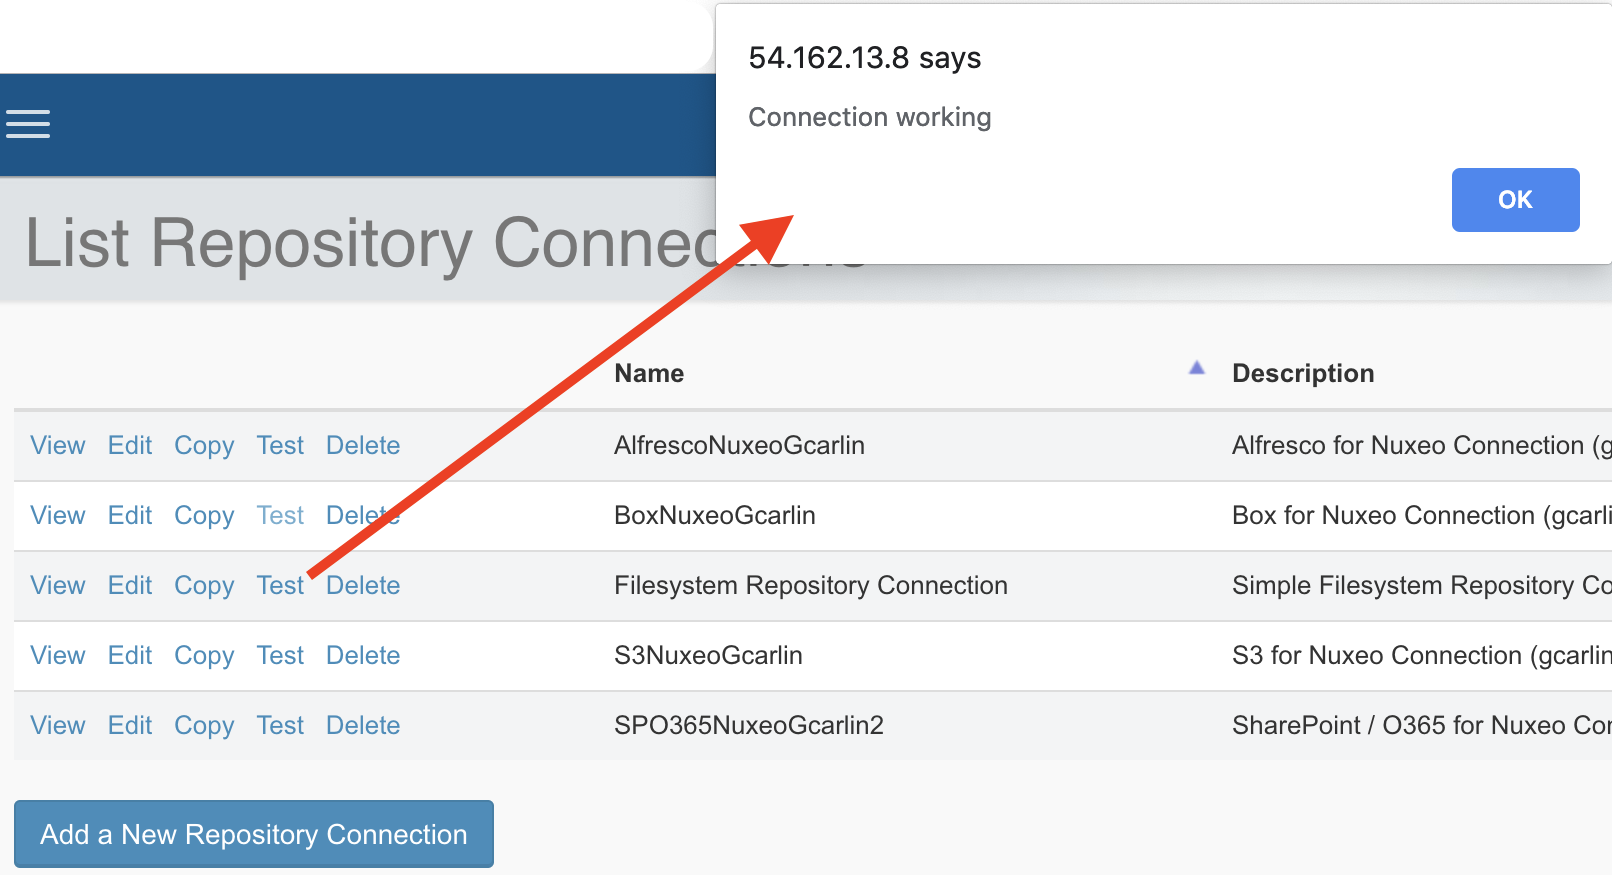This screenshot has width=1612, height=875.
Task: View BoxNuxeoGcarlin connection
Action: tap(58, 515)
